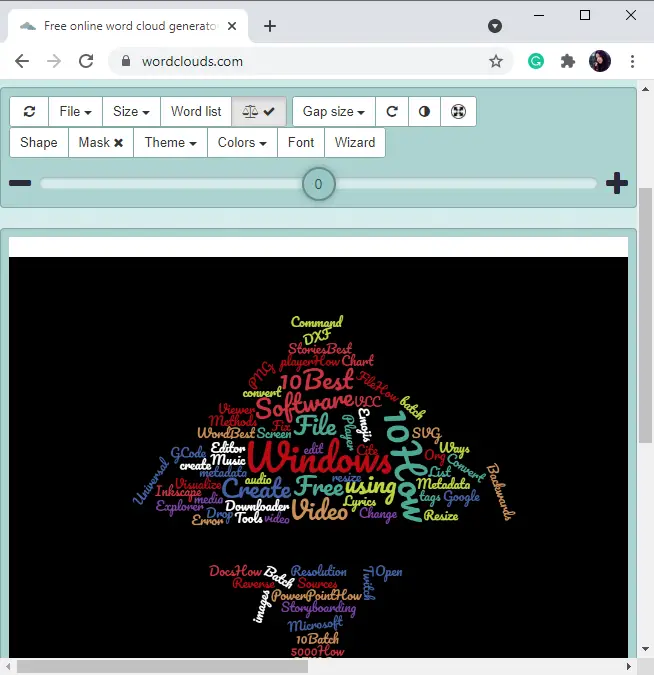Click the word 'Universal' in the cloud
This screenshot has width=654, height=675.
(x=150, y=481)
